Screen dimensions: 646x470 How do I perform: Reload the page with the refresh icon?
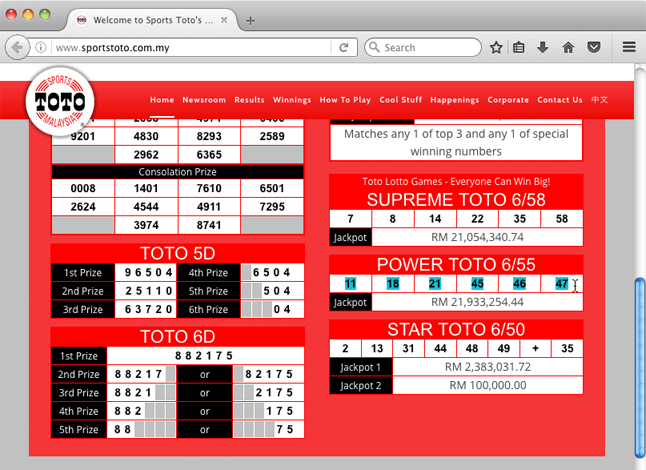[x=343, y=47]
